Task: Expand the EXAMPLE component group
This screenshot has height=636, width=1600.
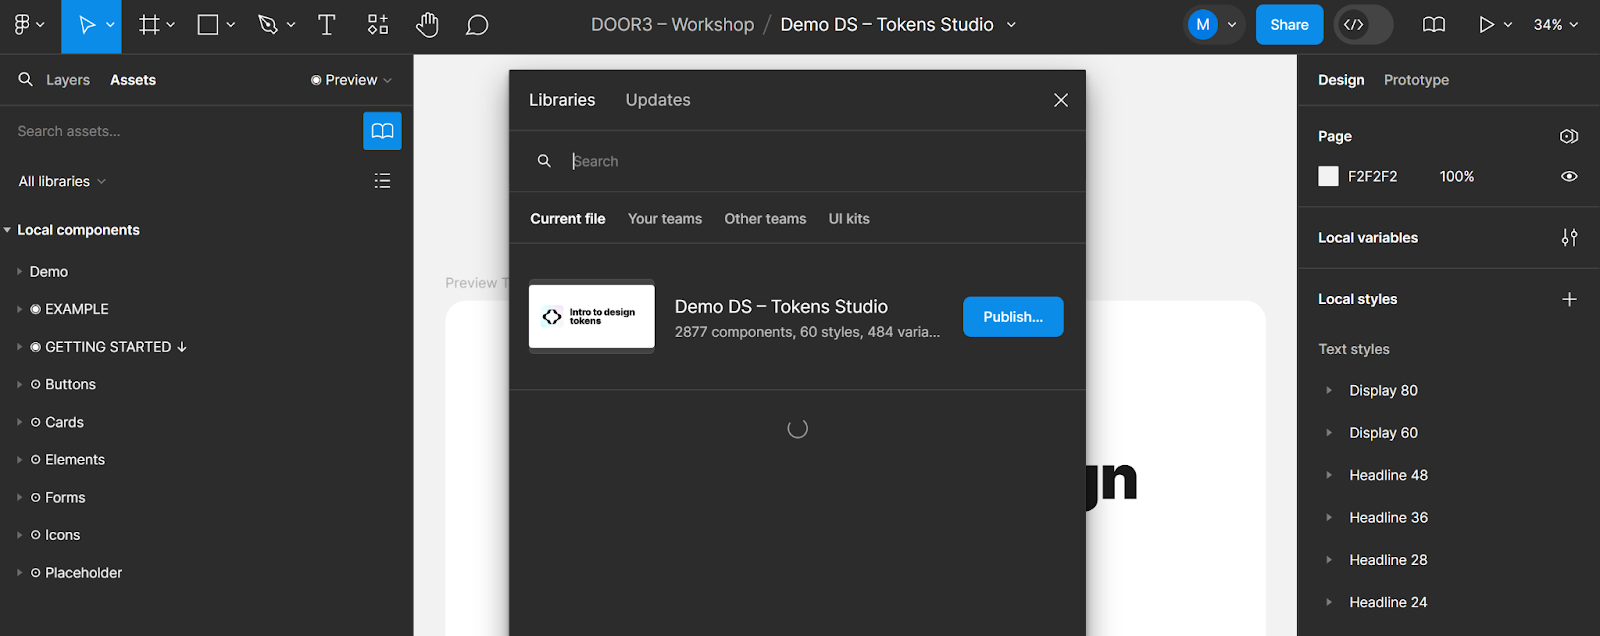Action: [20, 309]
